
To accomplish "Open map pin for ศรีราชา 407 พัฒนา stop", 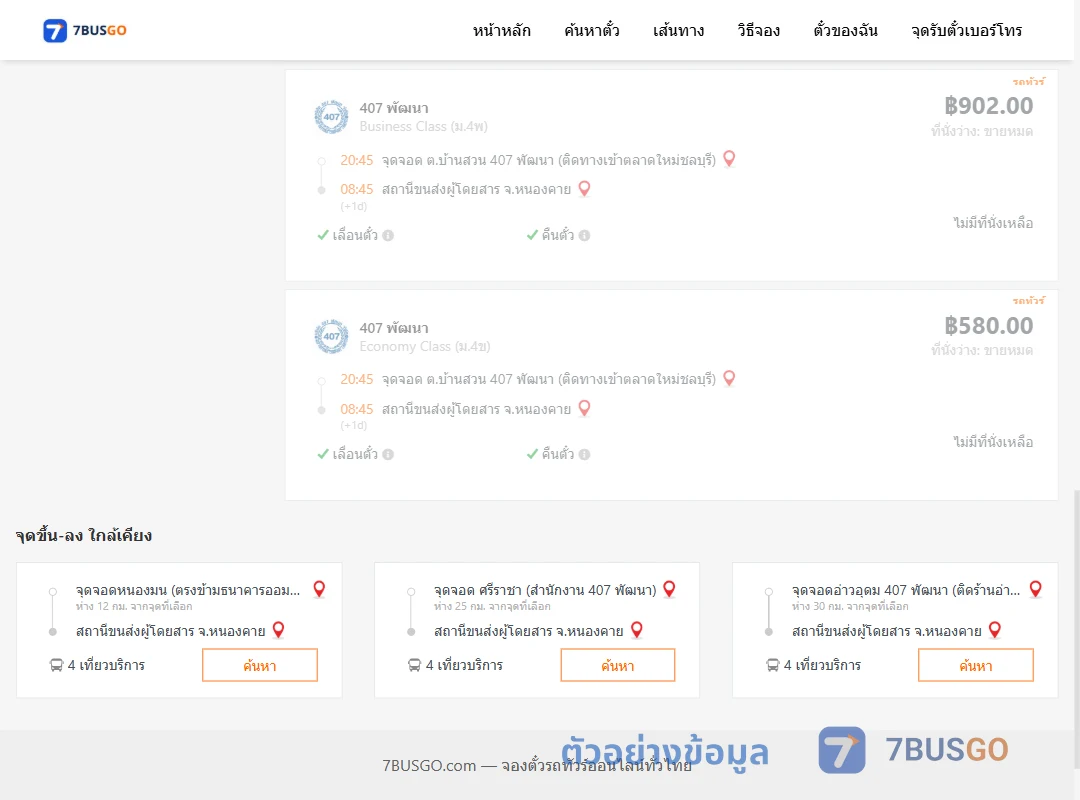I will click(x=669, y=589).
